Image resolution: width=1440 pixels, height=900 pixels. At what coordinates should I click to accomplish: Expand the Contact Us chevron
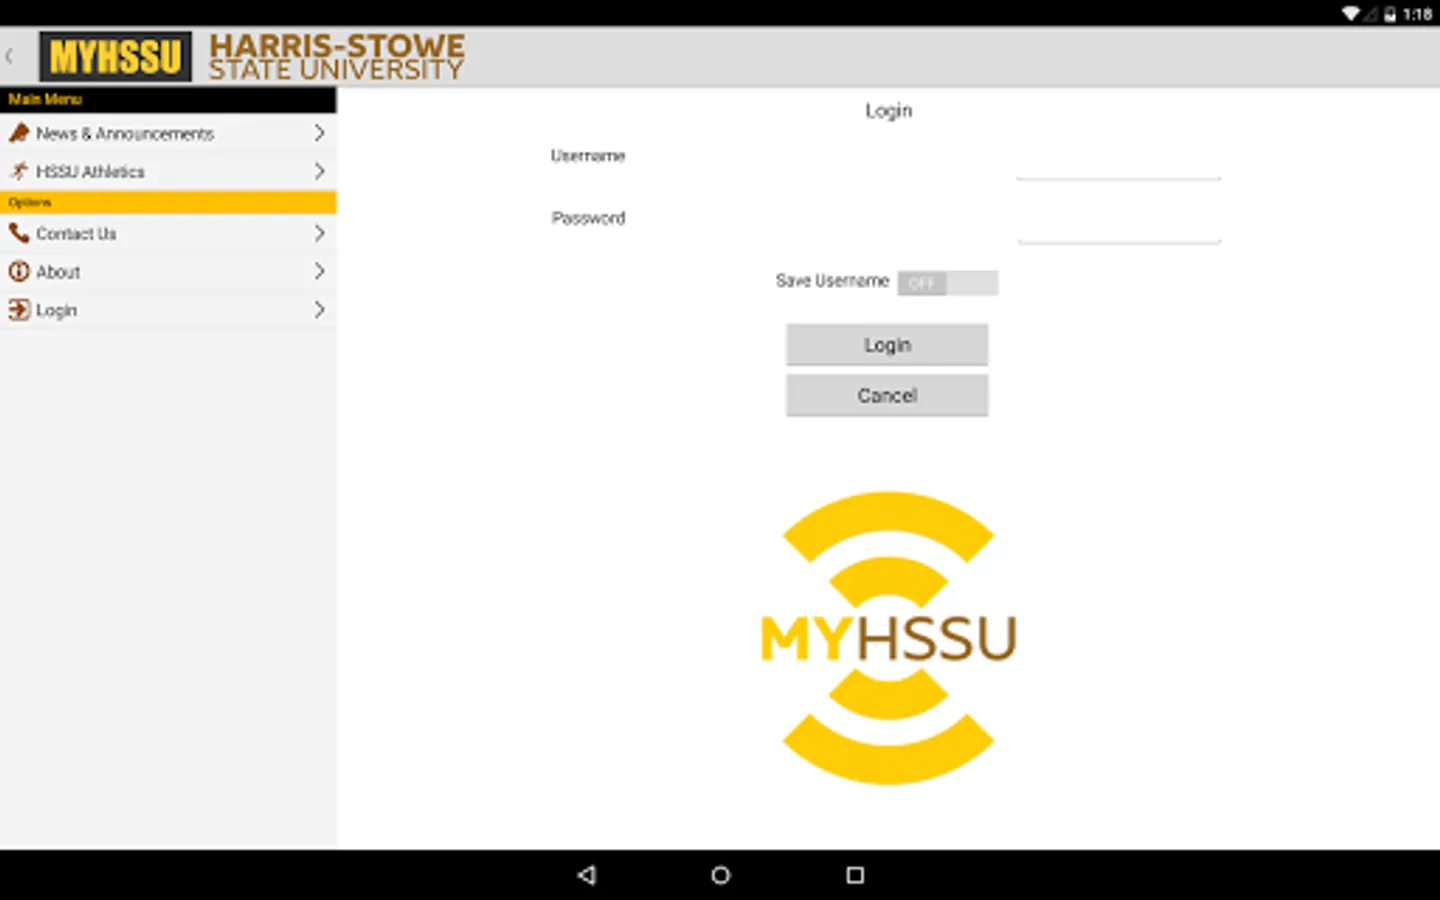pyautogui.click(x=319, y=233)
